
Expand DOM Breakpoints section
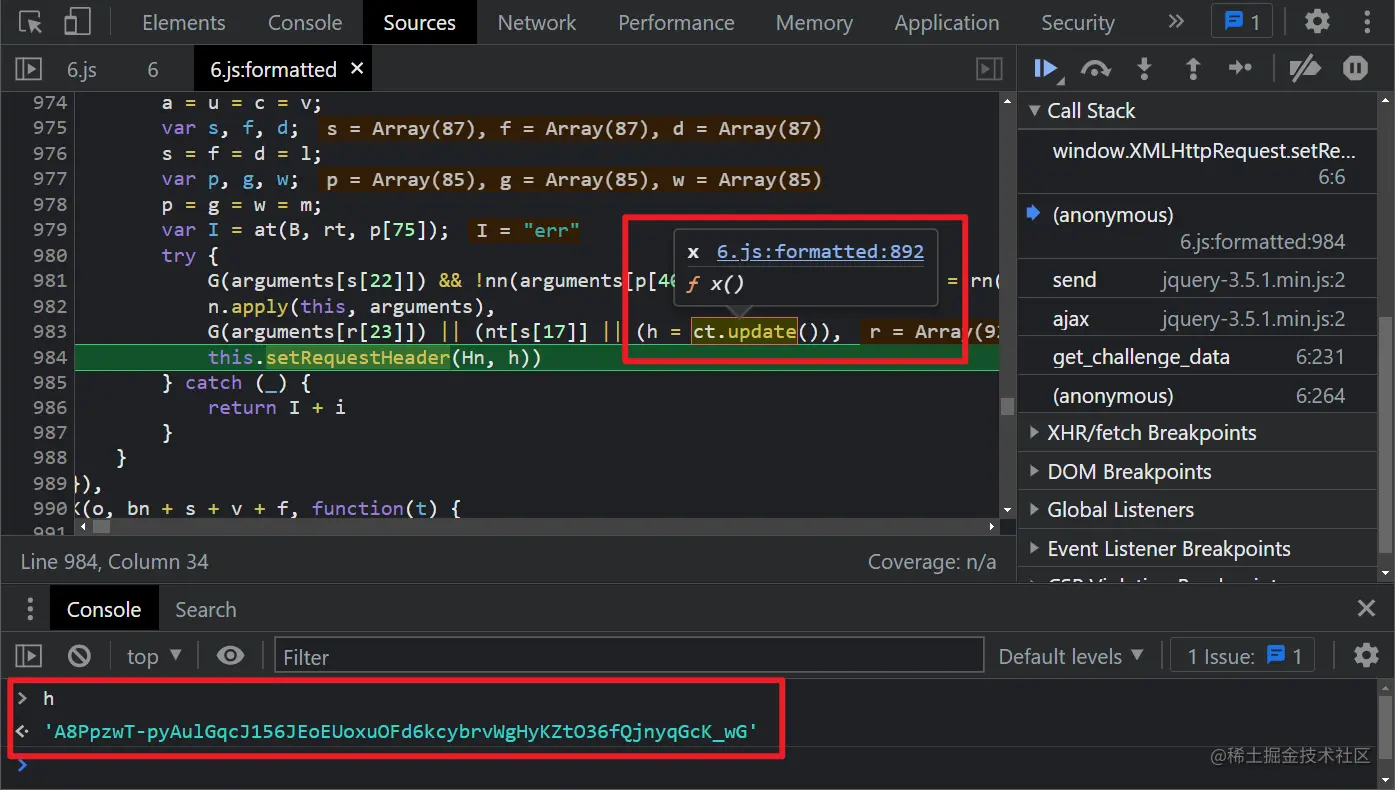(x=1197, y=472)
